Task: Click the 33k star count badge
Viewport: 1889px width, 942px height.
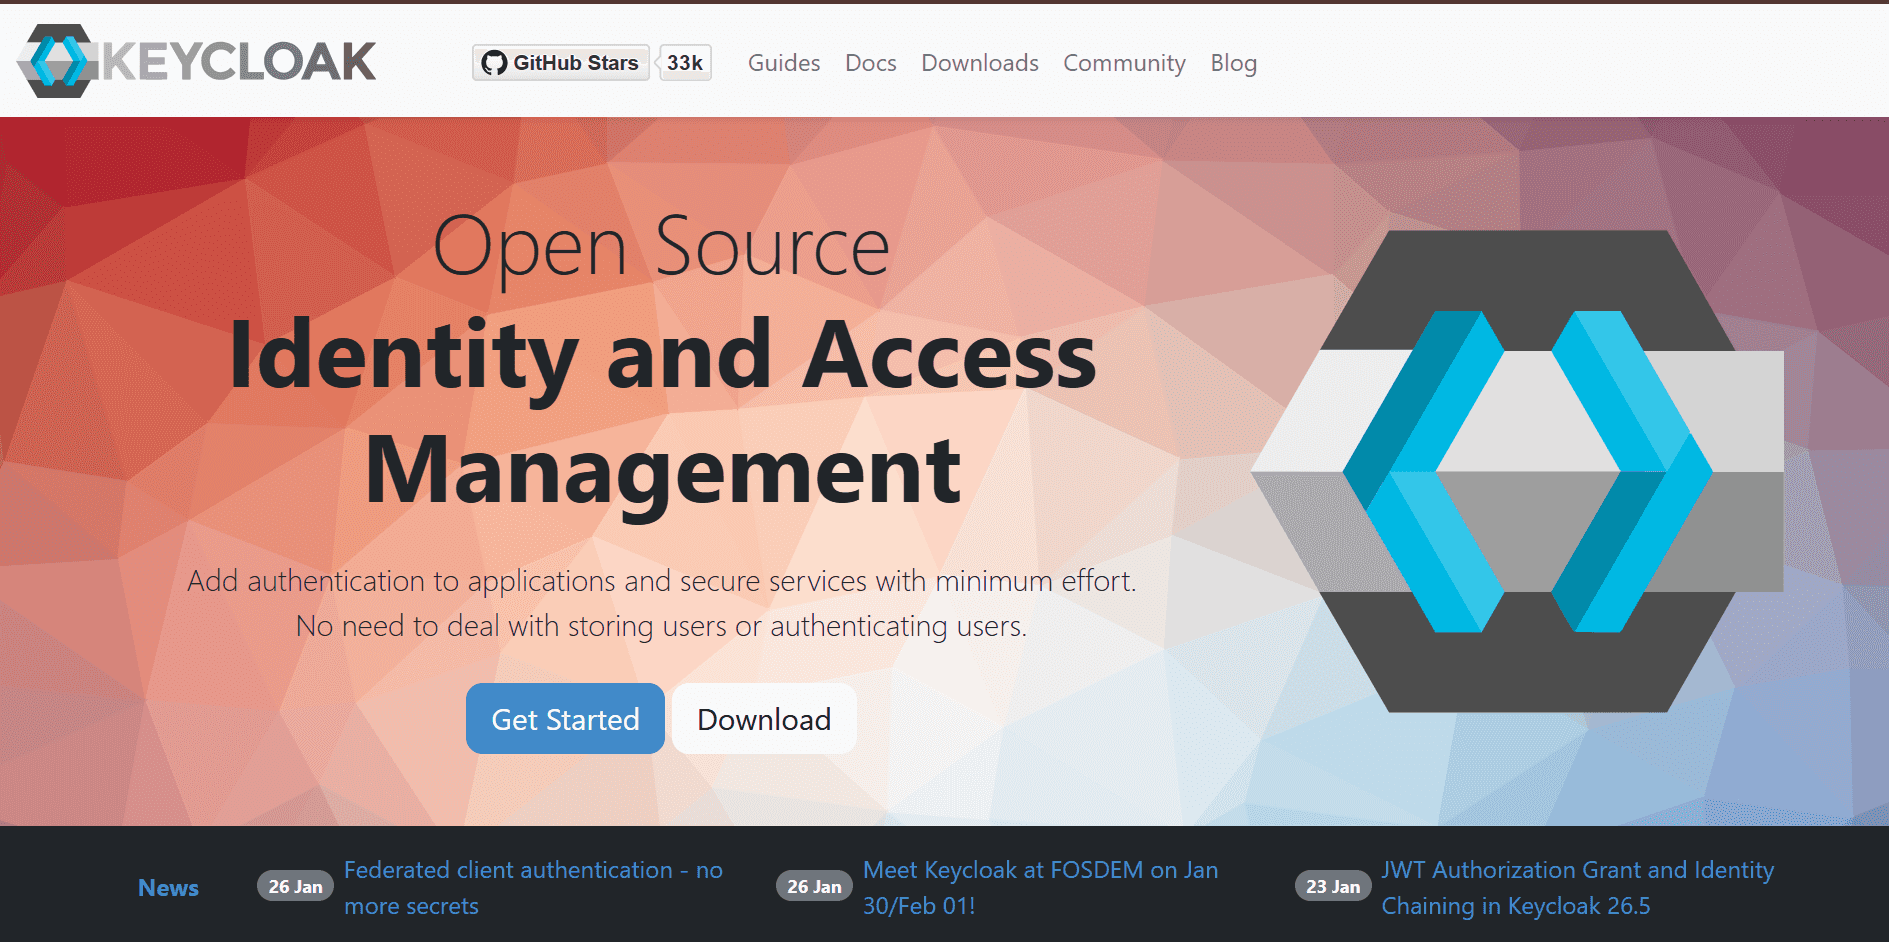Action: [685, 63]
